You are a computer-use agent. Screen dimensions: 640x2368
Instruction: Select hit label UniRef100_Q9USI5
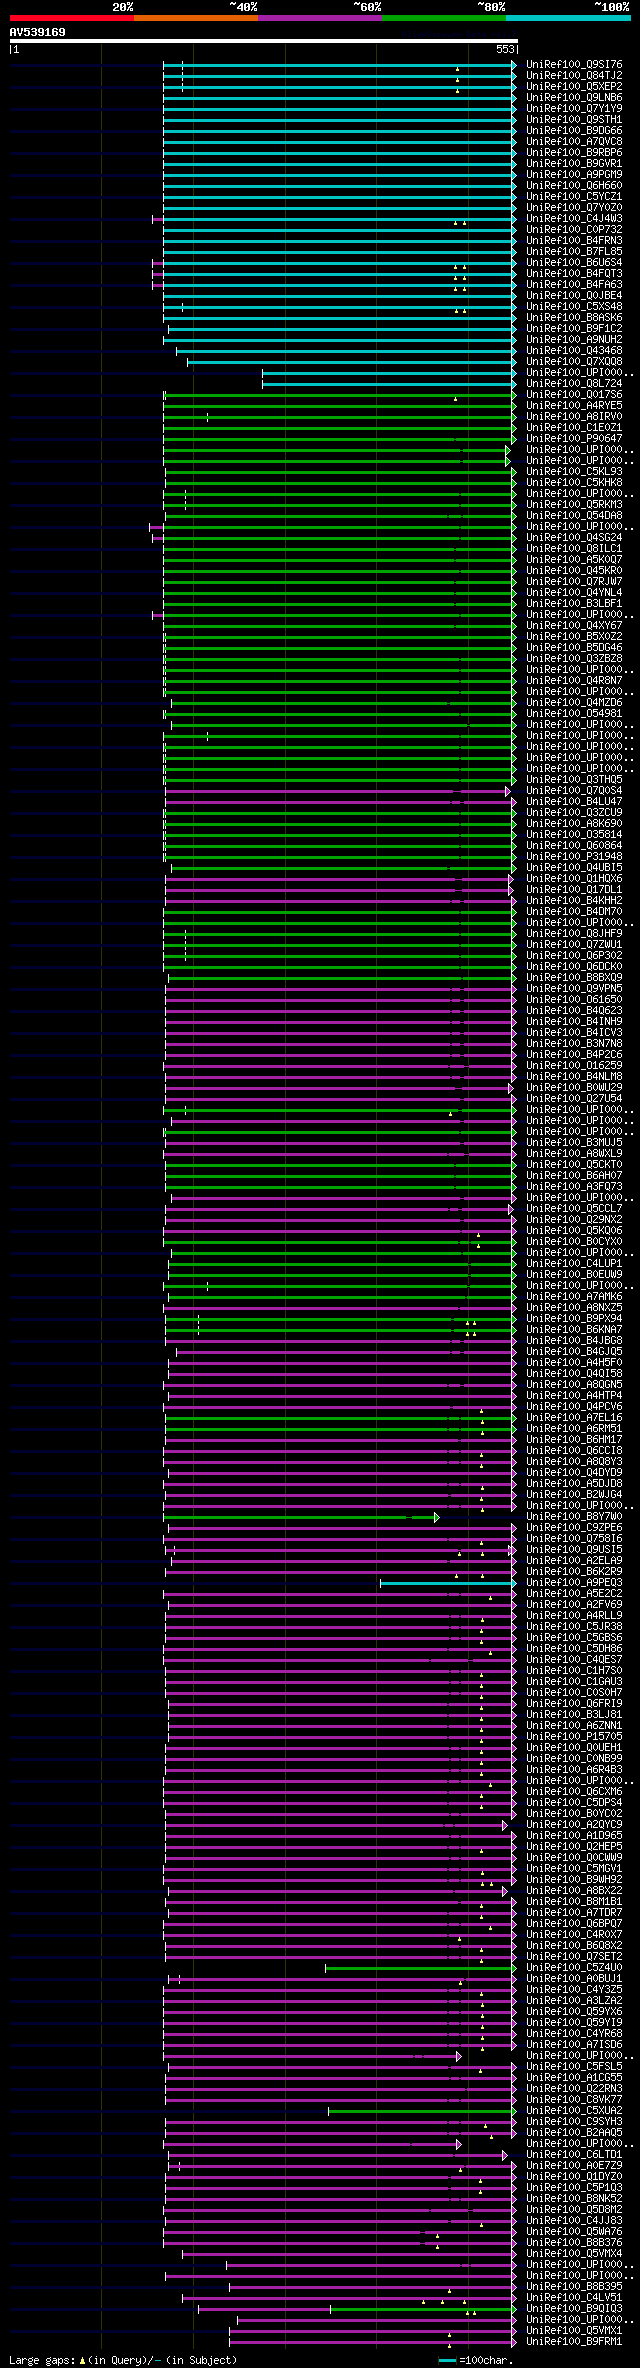pos(574,1549)
